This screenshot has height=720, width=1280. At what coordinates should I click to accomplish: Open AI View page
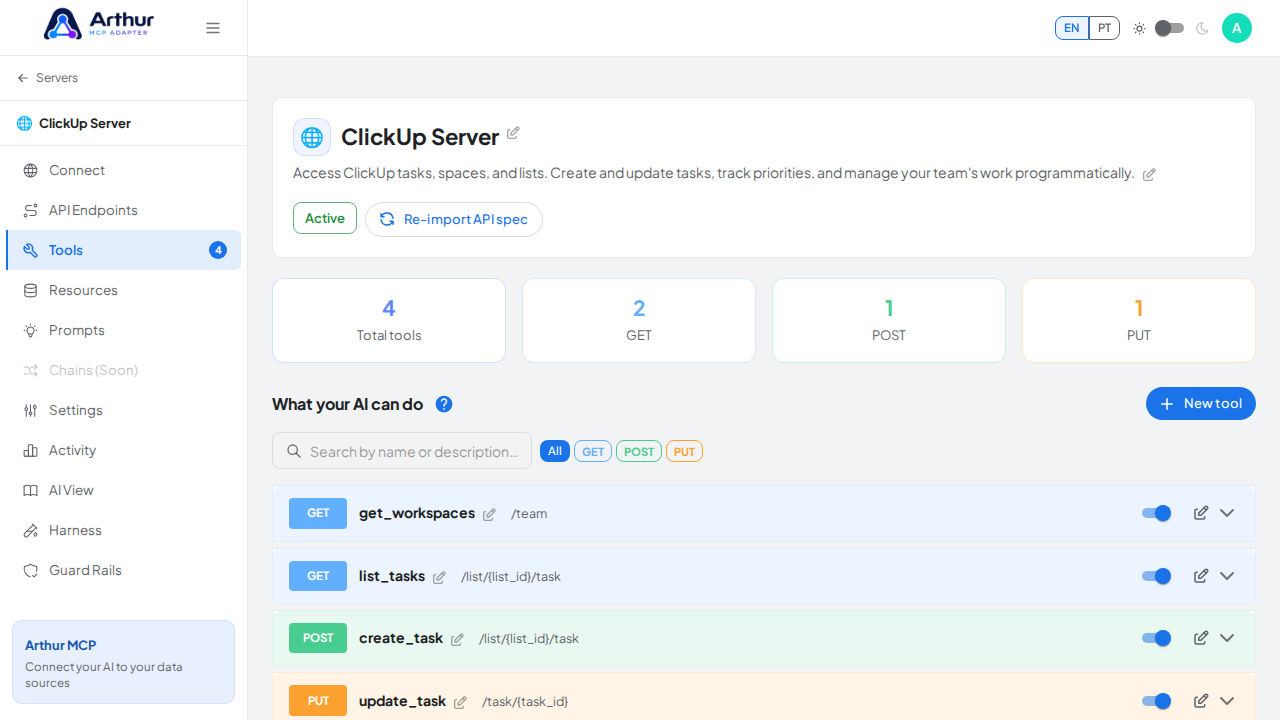(123, 490)
